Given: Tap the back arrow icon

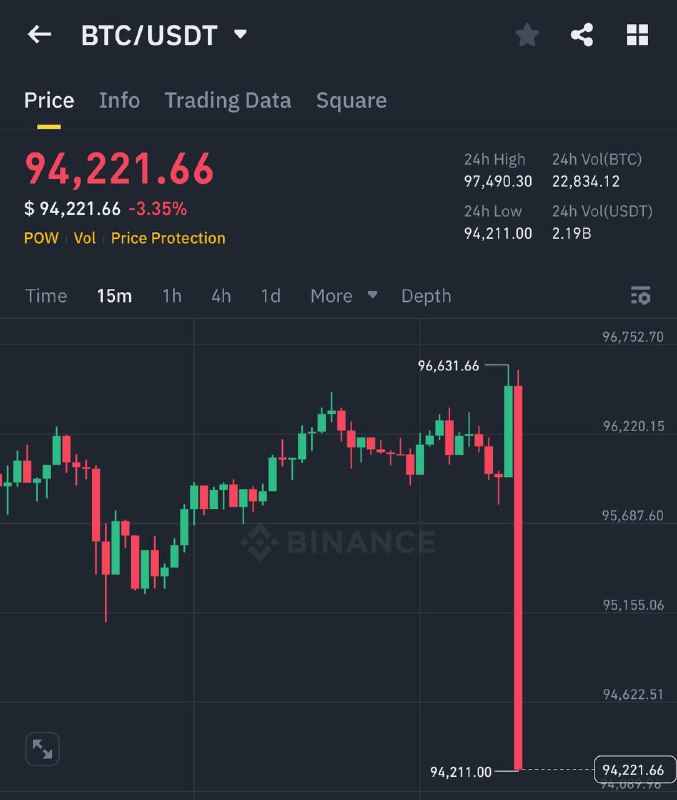Looking at the screenshot, I should pyautogui.click(x=39, y=35).
